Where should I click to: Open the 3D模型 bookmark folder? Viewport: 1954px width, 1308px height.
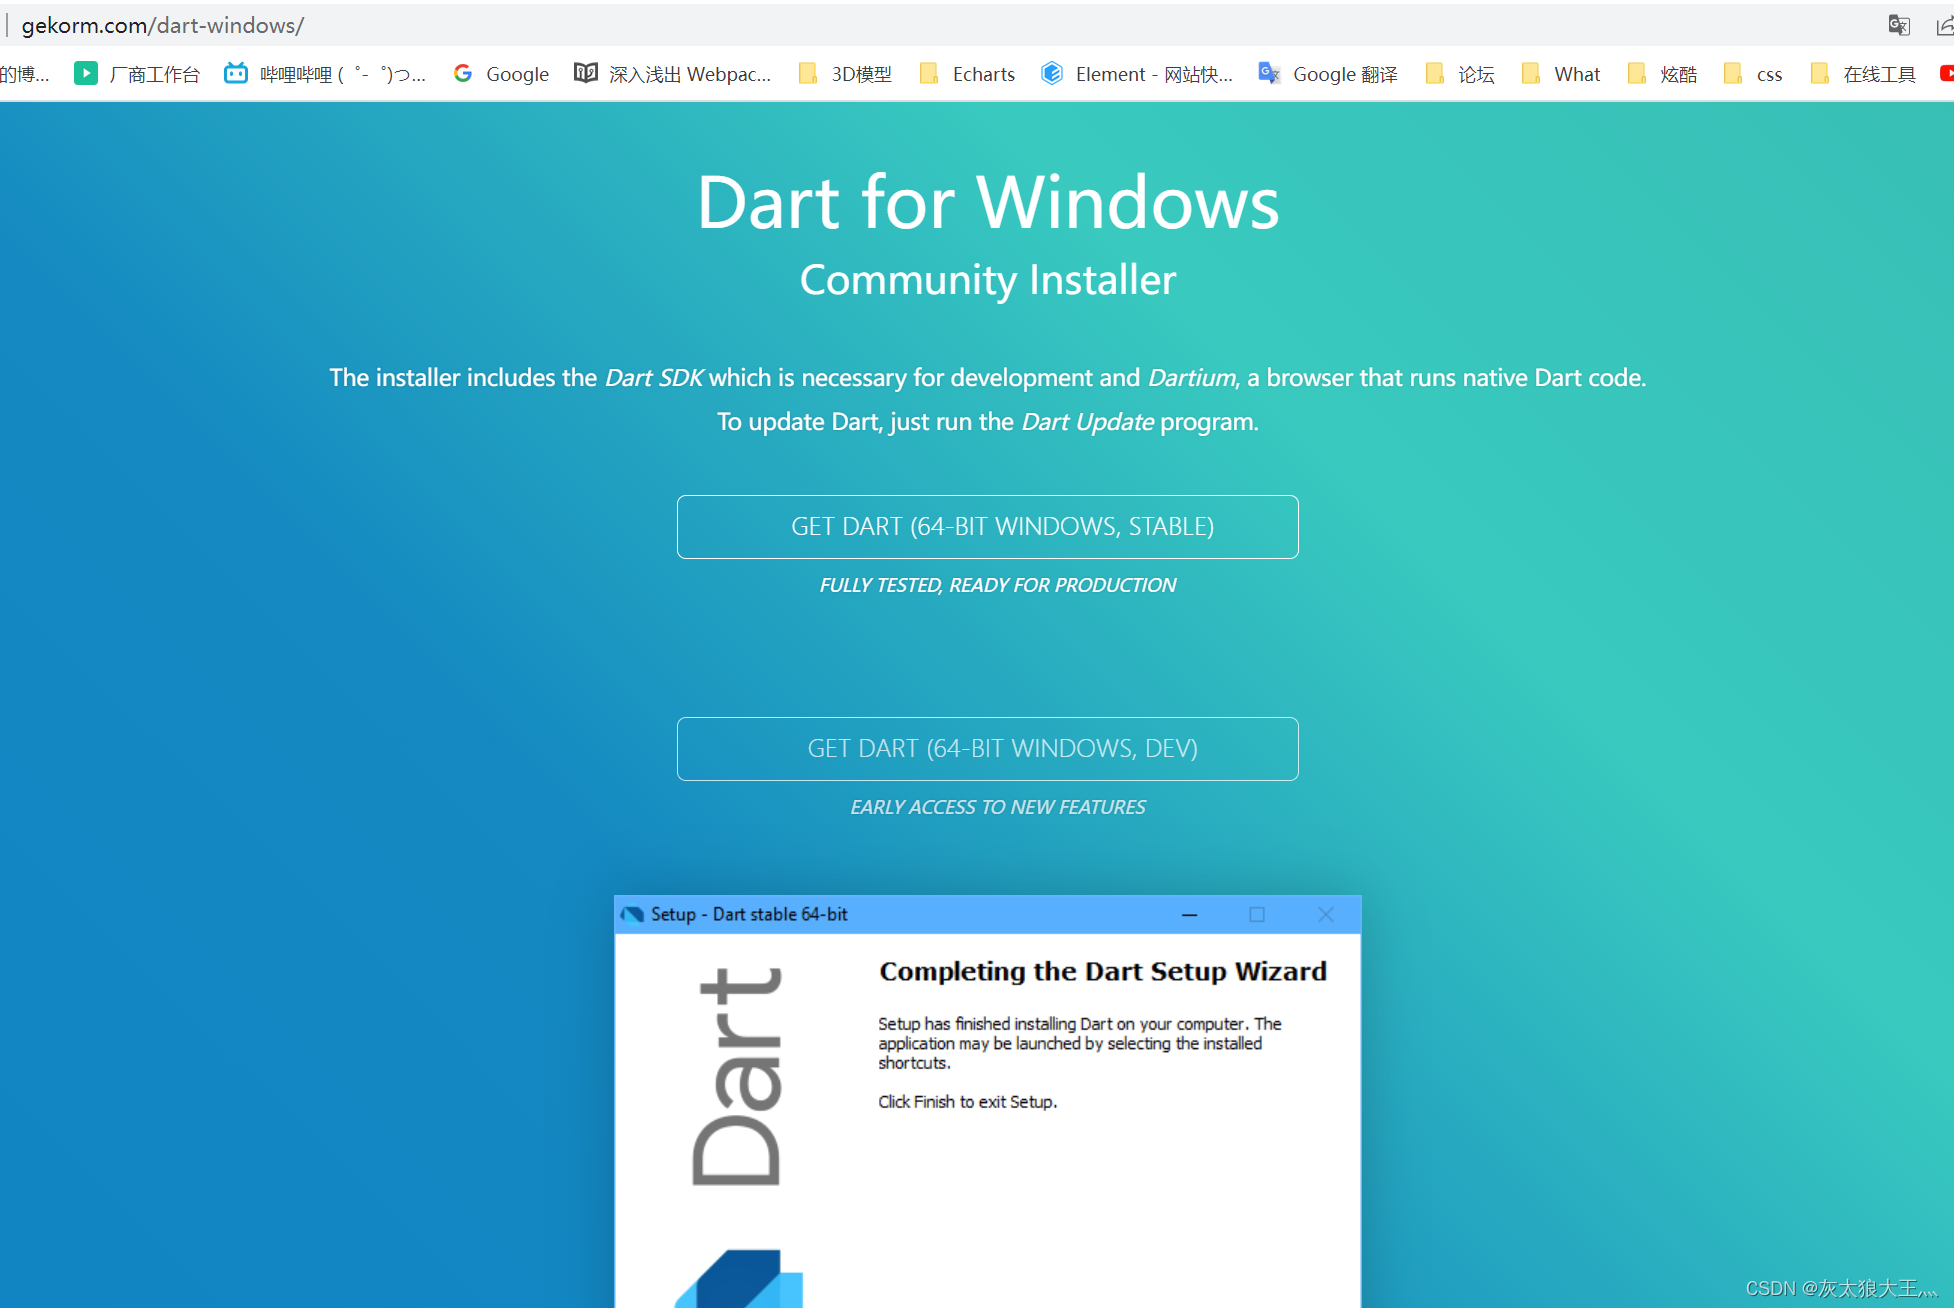pyautogui.click(x=845, y=74)
